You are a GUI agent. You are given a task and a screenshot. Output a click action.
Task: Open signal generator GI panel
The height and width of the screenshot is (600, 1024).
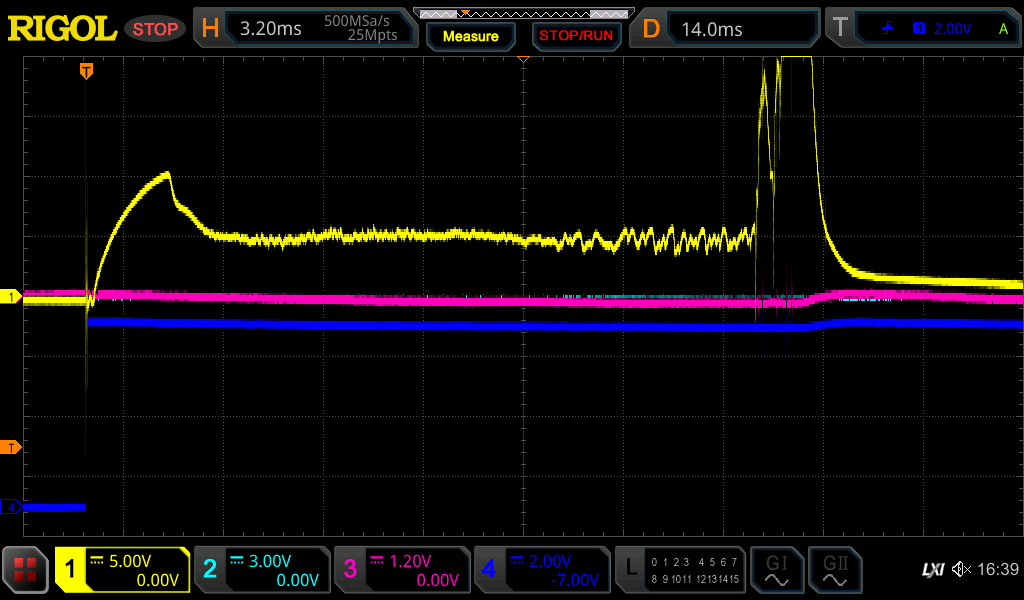776,570
